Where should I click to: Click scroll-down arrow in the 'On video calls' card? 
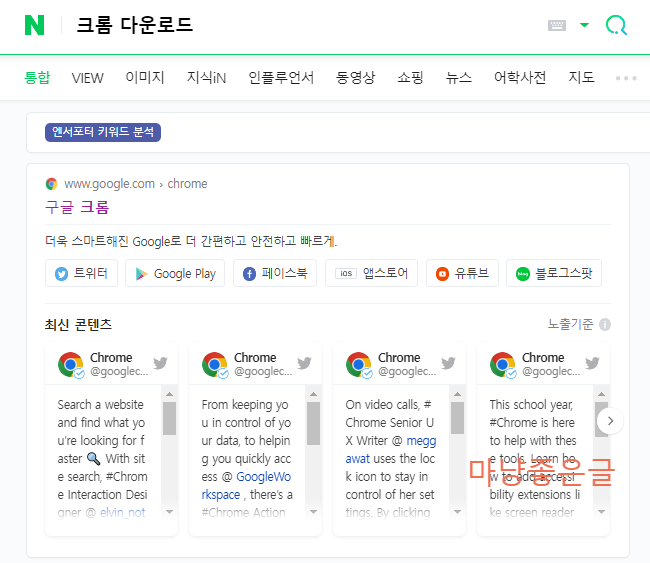457,512
